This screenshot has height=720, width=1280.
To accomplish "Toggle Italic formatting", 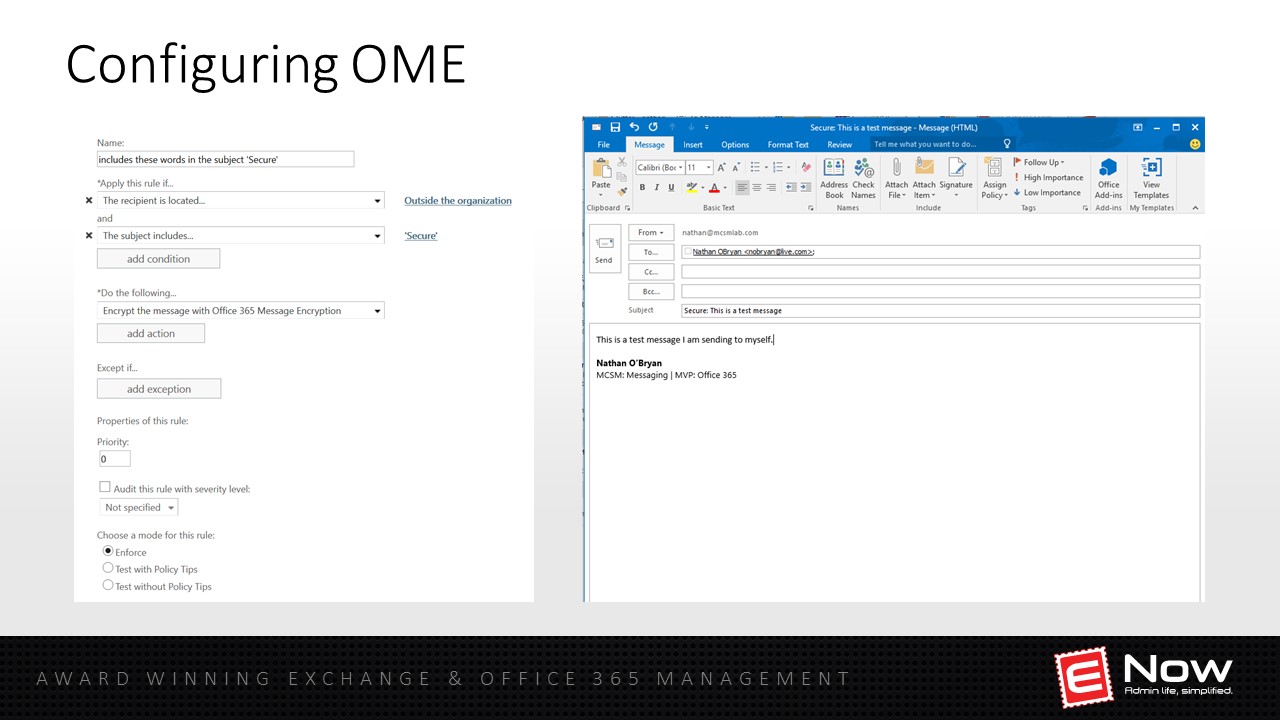I will [x=657, y=187].
